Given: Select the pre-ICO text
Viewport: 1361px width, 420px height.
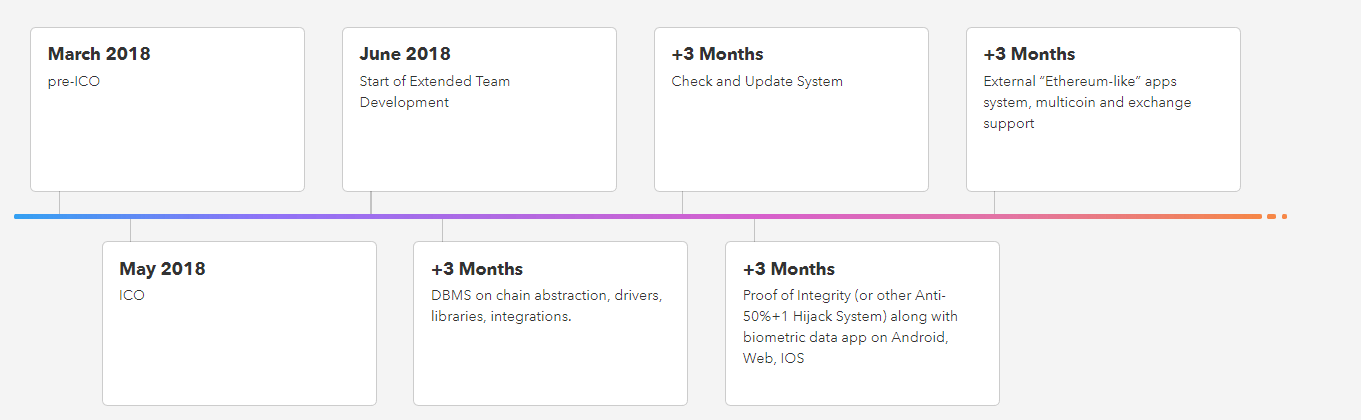Looking at the screenshot, I should pyautogui.click(x=74, y=81).
